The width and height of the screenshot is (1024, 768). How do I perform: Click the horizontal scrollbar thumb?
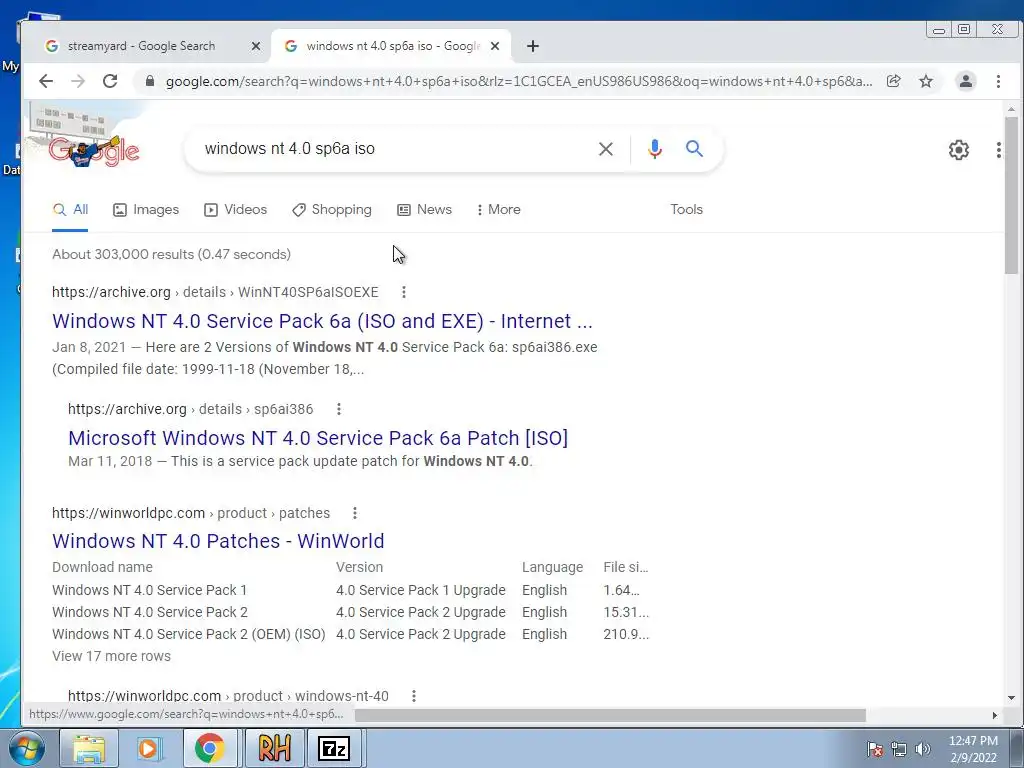pos(610,715)
